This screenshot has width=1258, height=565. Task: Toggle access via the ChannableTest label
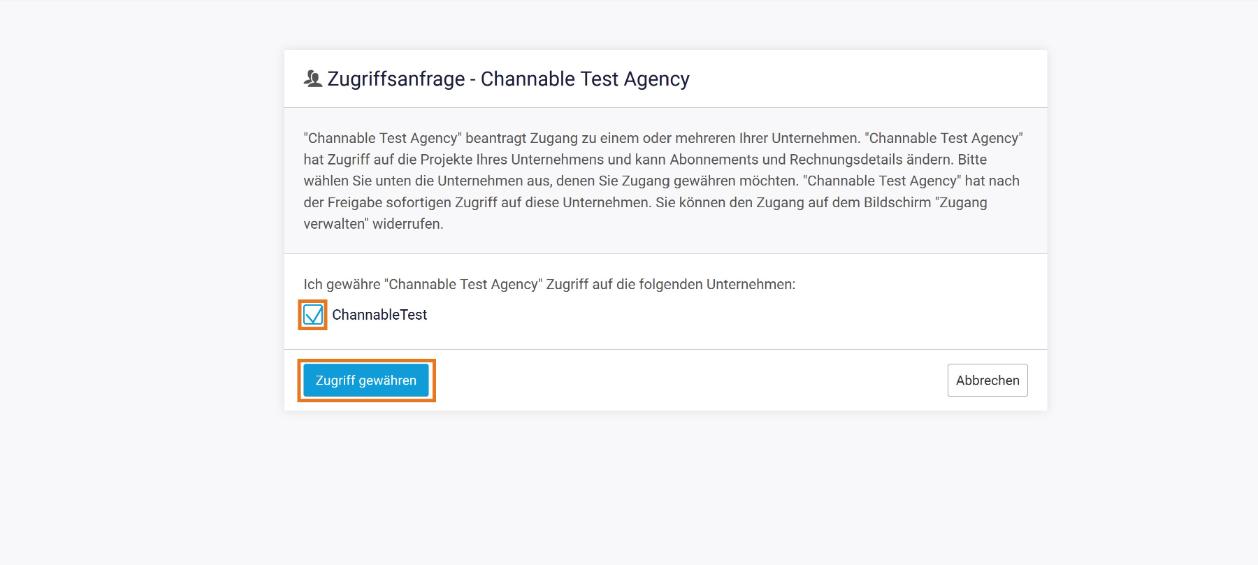[379, 315]
